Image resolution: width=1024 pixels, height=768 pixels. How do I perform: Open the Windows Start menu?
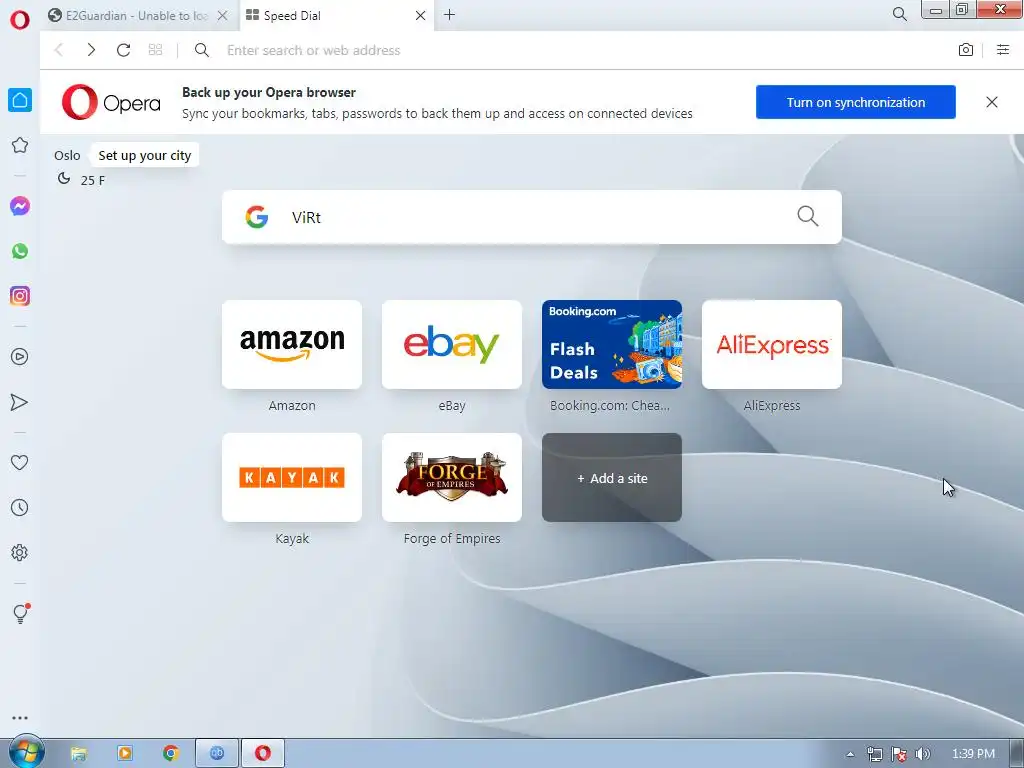click(26, 752)
